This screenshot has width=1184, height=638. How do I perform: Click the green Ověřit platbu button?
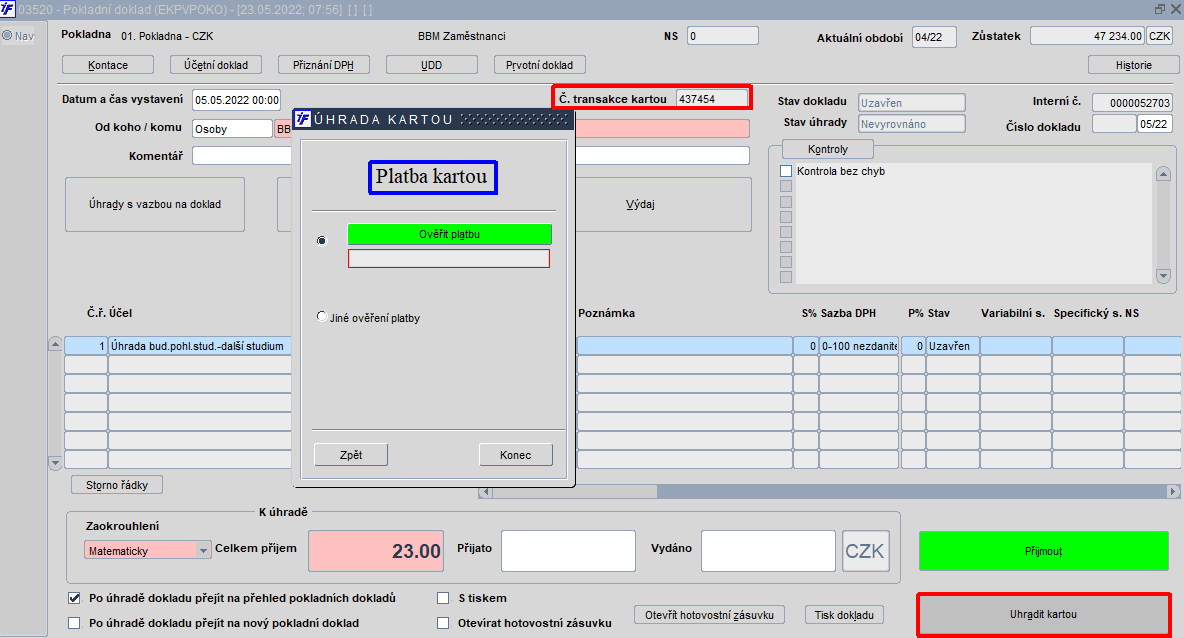point(449,234)
